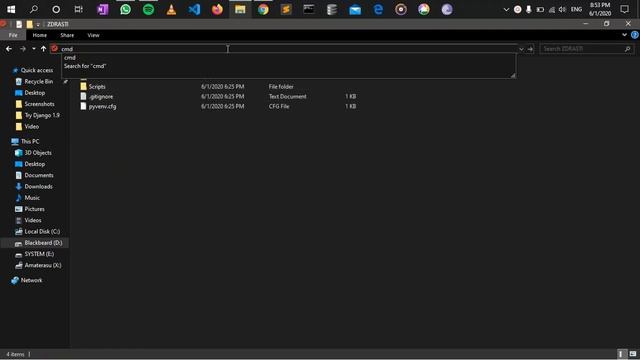The image size is (640, 360).
Task: Open address bar history dropdown
Action: pyautogui.click(x=521, y=49)
